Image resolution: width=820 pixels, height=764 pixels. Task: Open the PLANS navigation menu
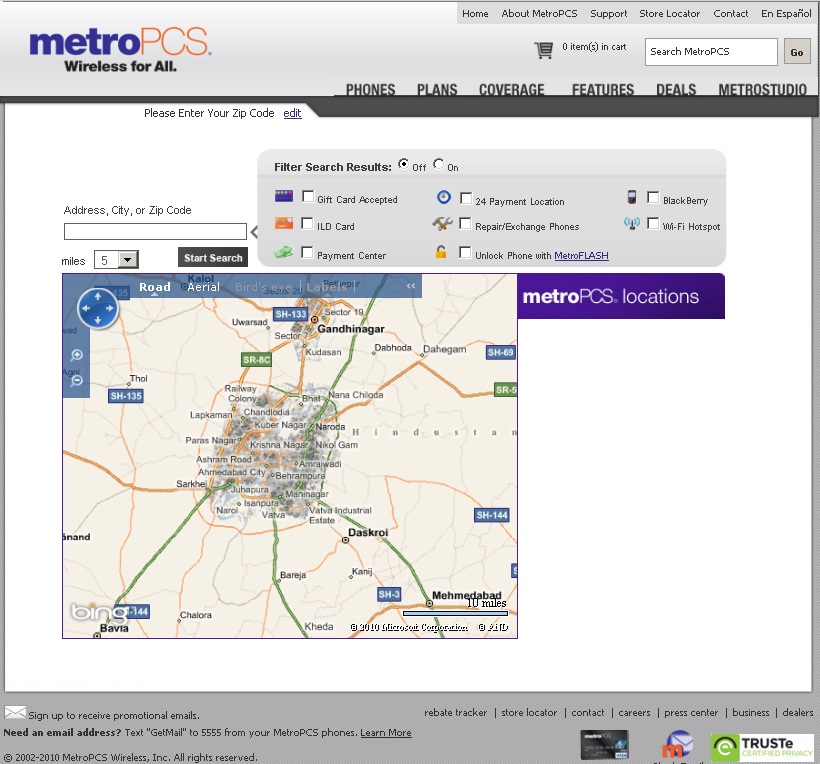tap(437, 89)
